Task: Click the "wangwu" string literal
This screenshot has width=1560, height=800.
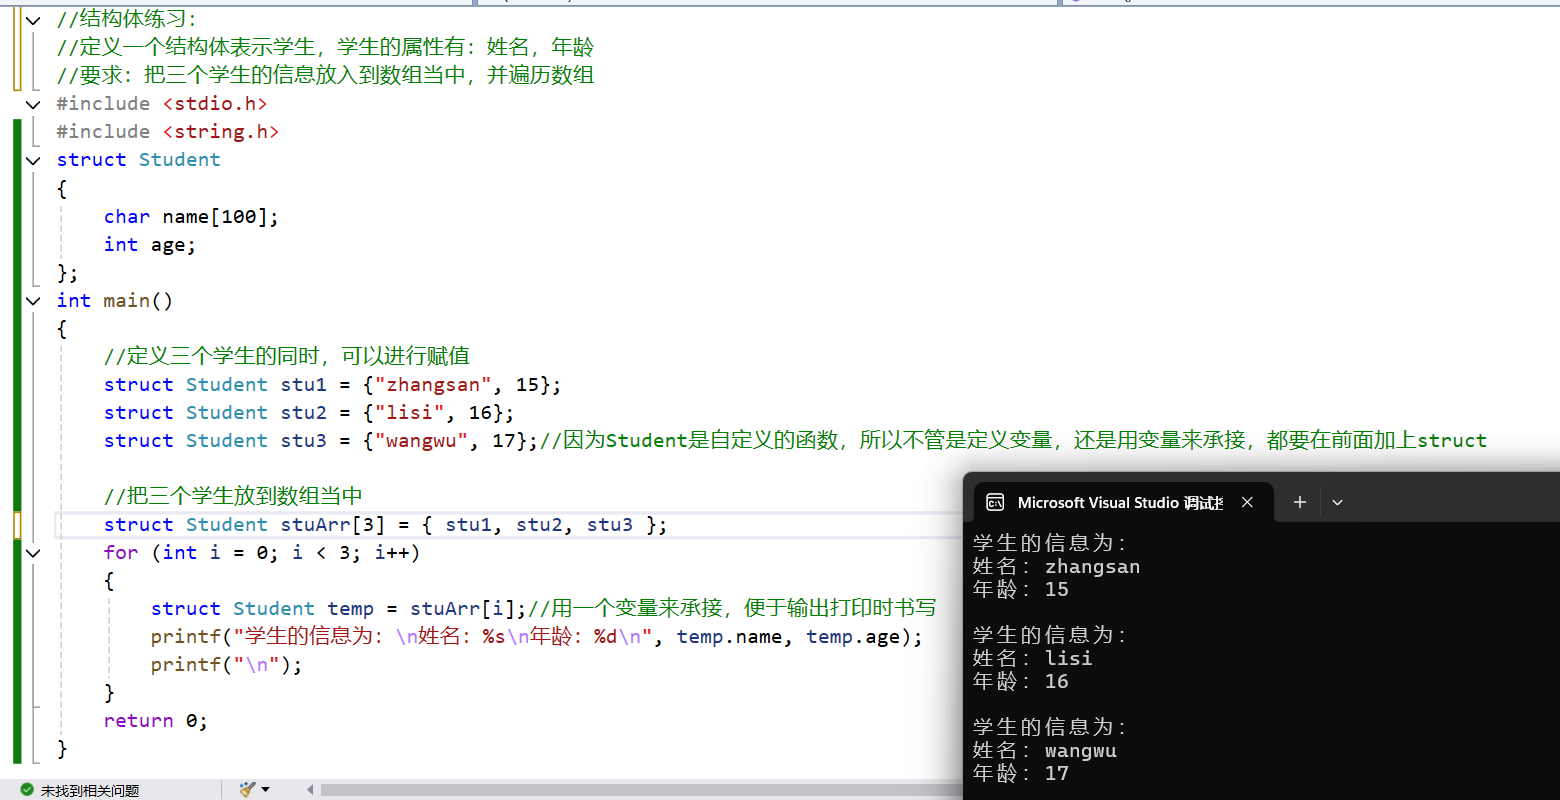Action: (421, 441)
